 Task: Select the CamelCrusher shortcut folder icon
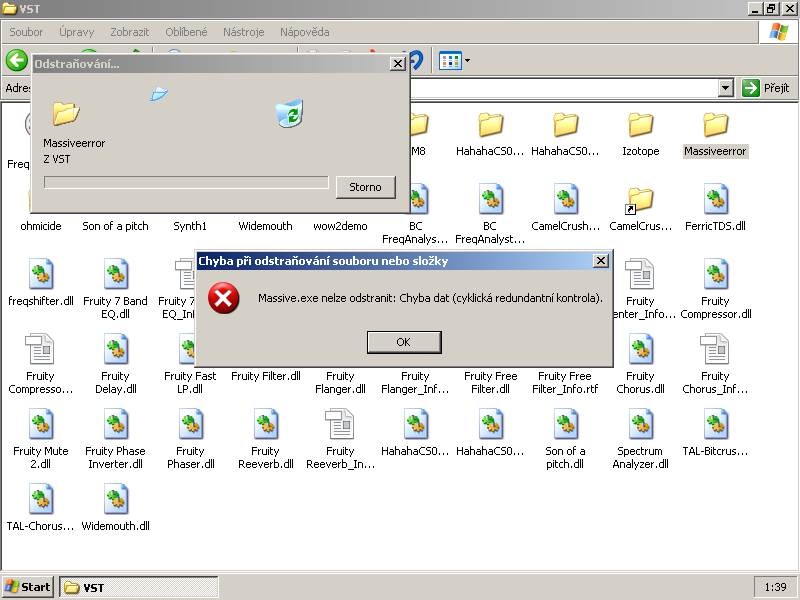click(640, 200)
